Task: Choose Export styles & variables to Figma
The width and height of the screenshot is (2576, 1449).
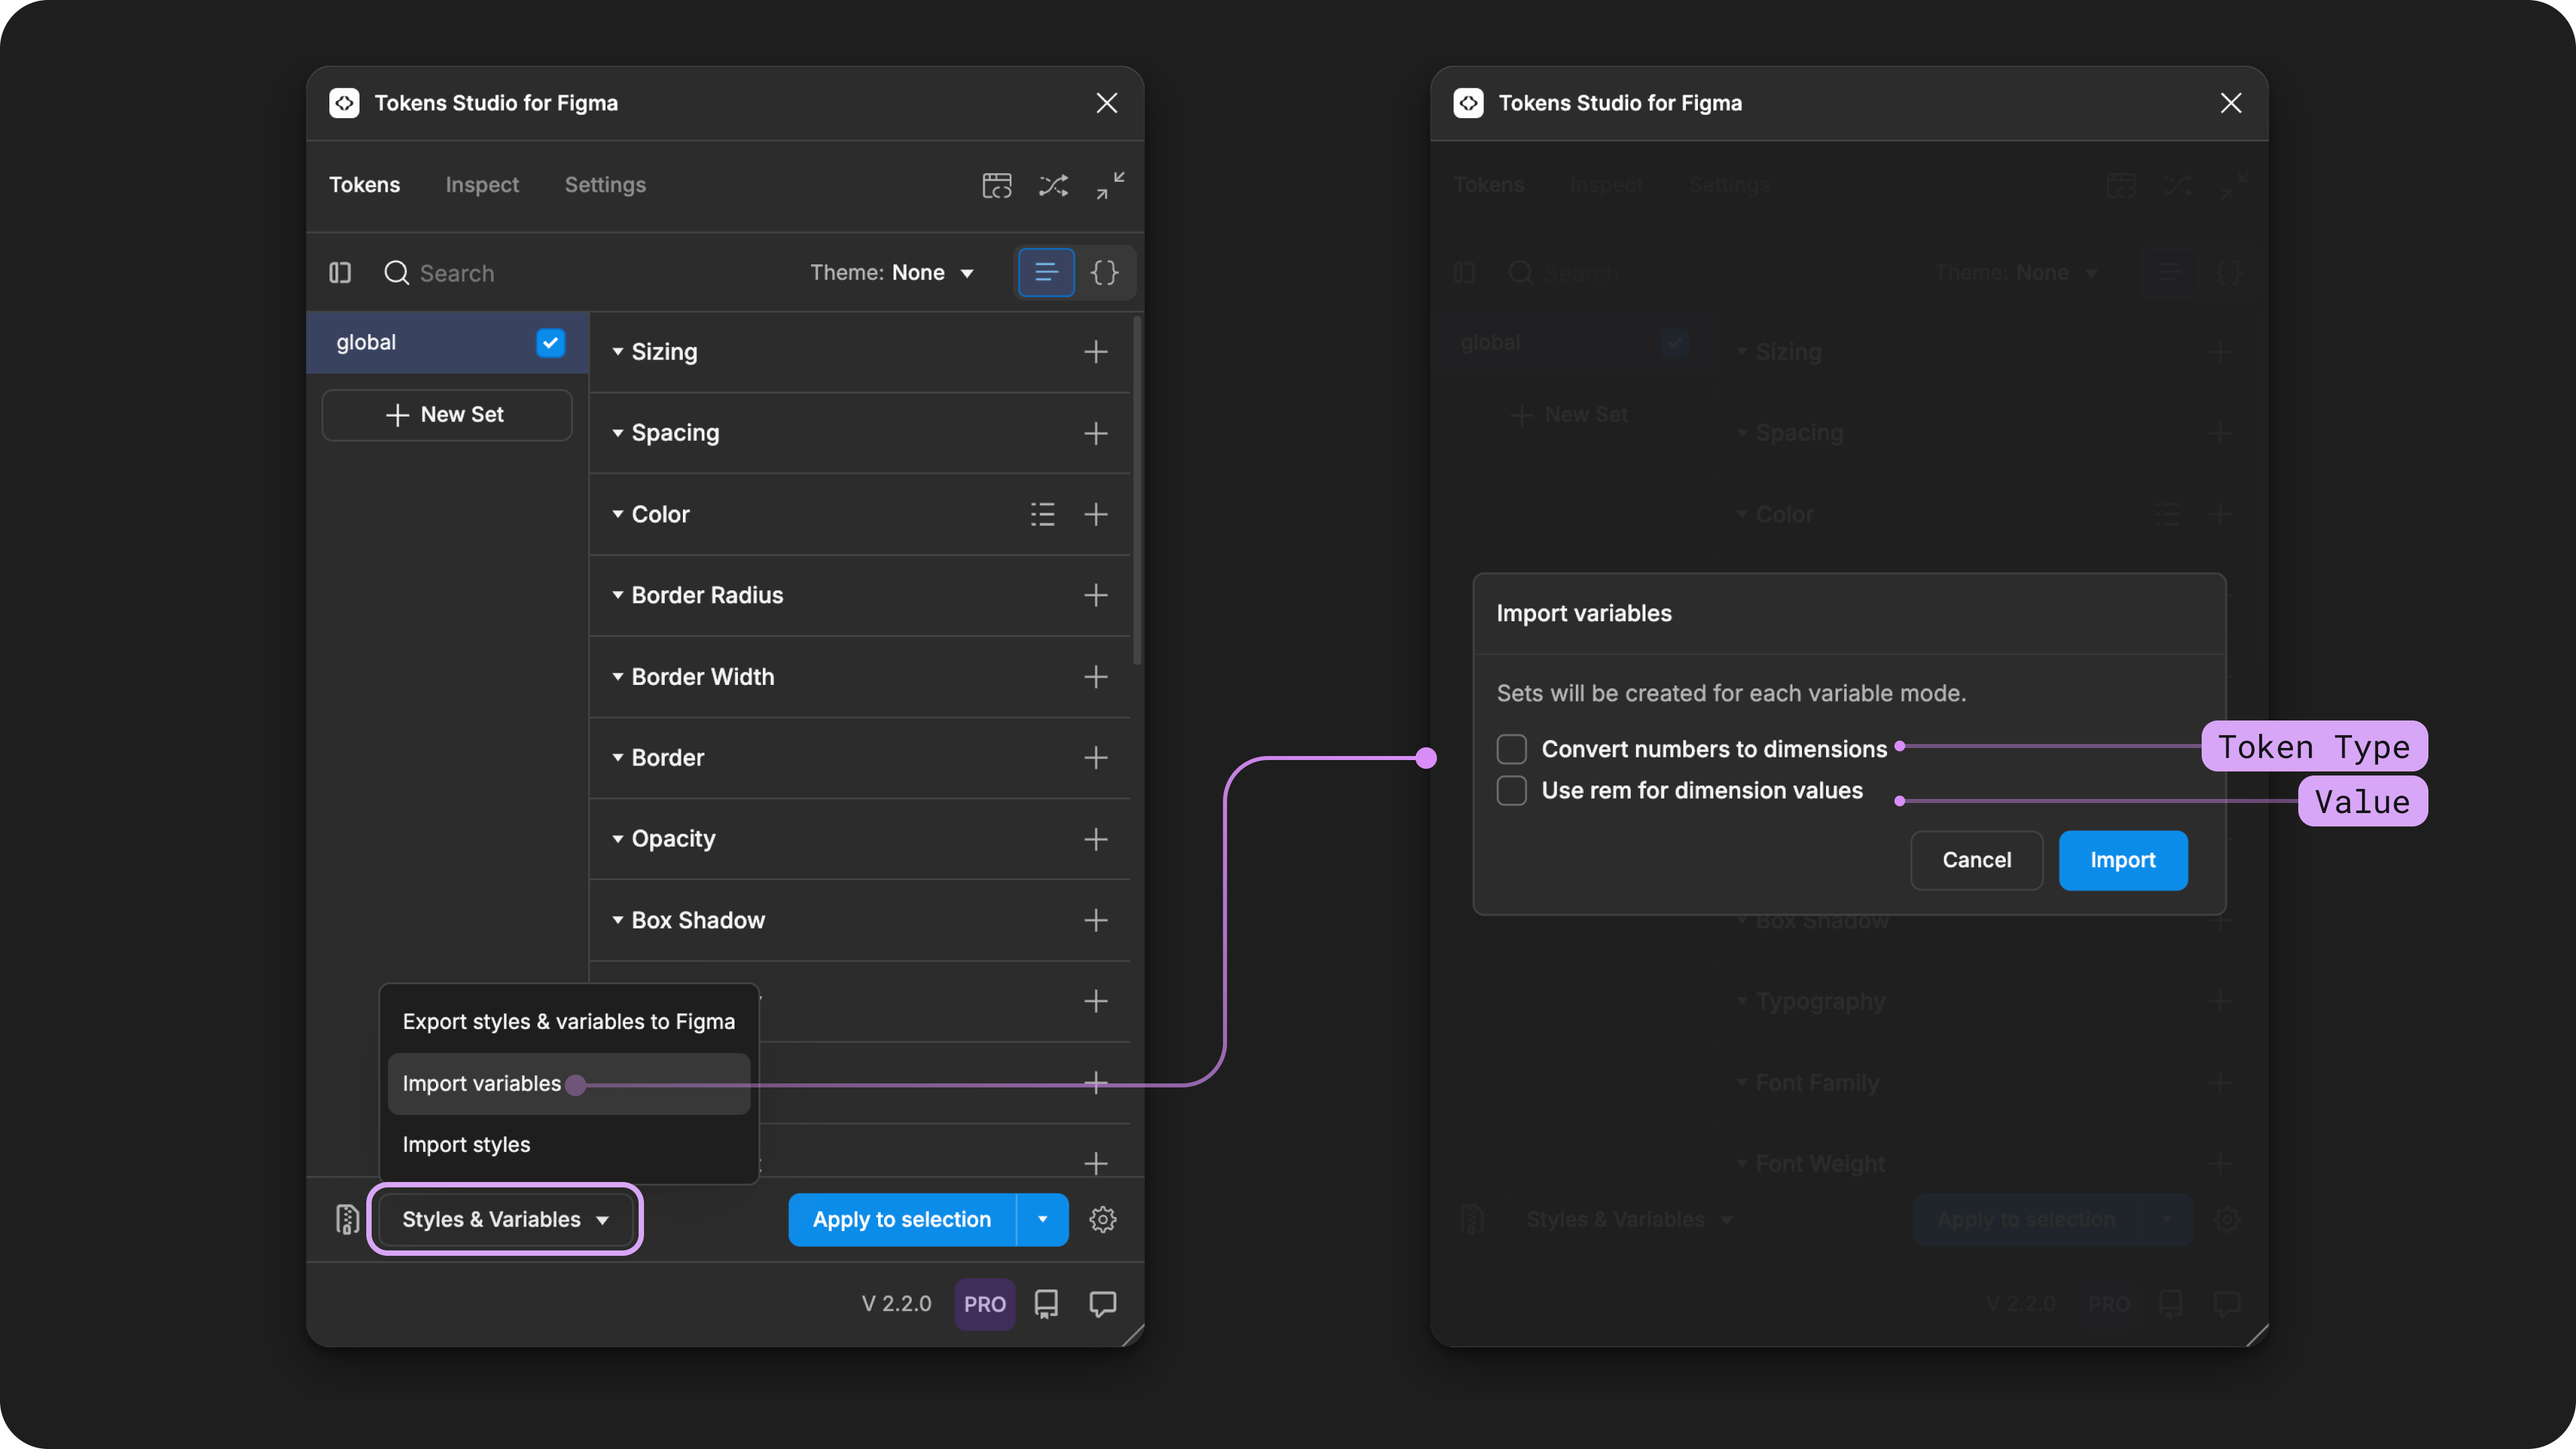Action: (x=569, y=1022)
